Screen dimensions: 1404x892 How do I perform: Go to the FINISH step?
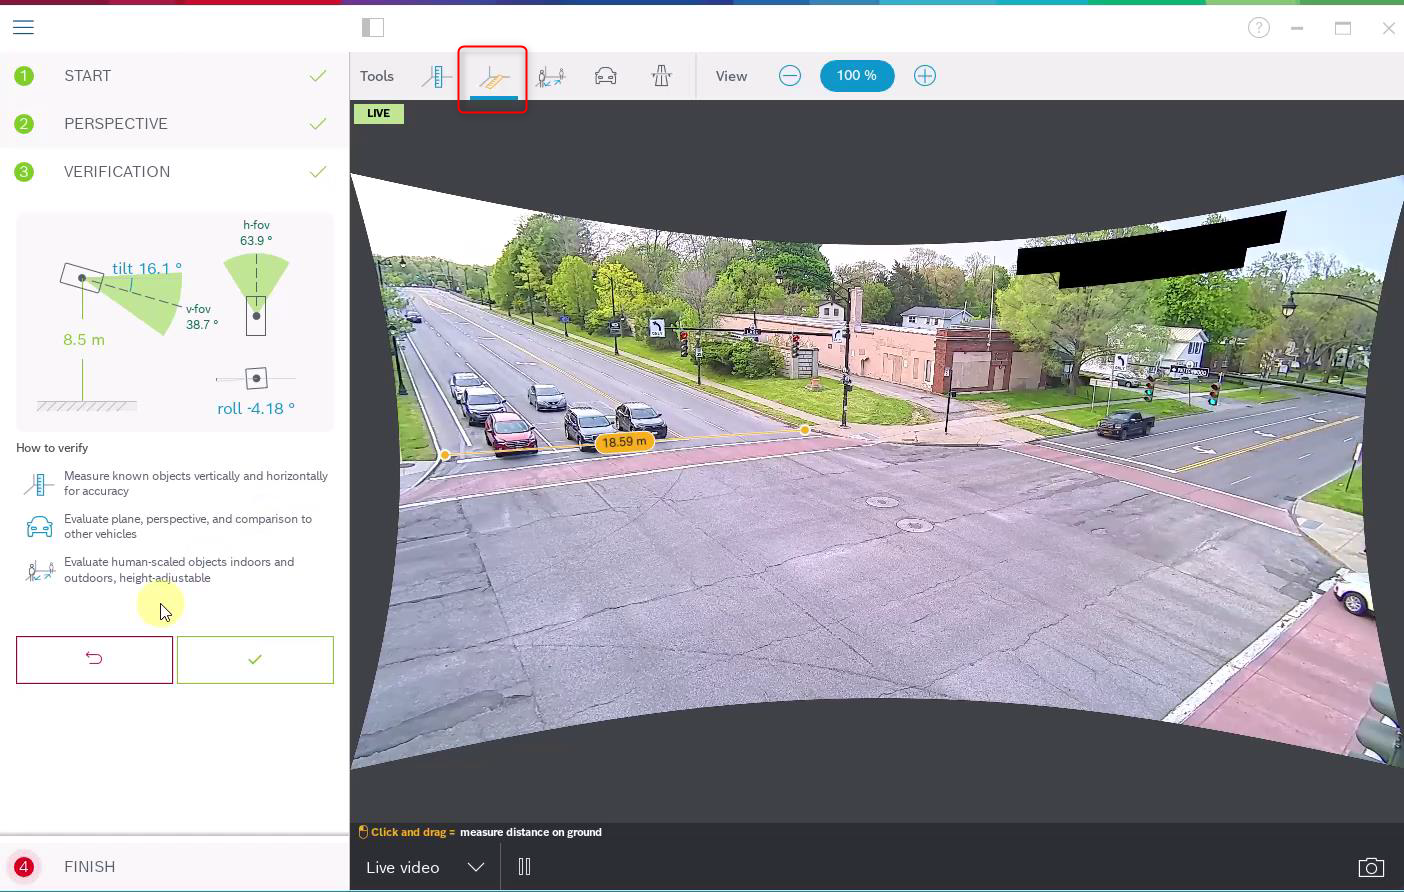point(90,867)
